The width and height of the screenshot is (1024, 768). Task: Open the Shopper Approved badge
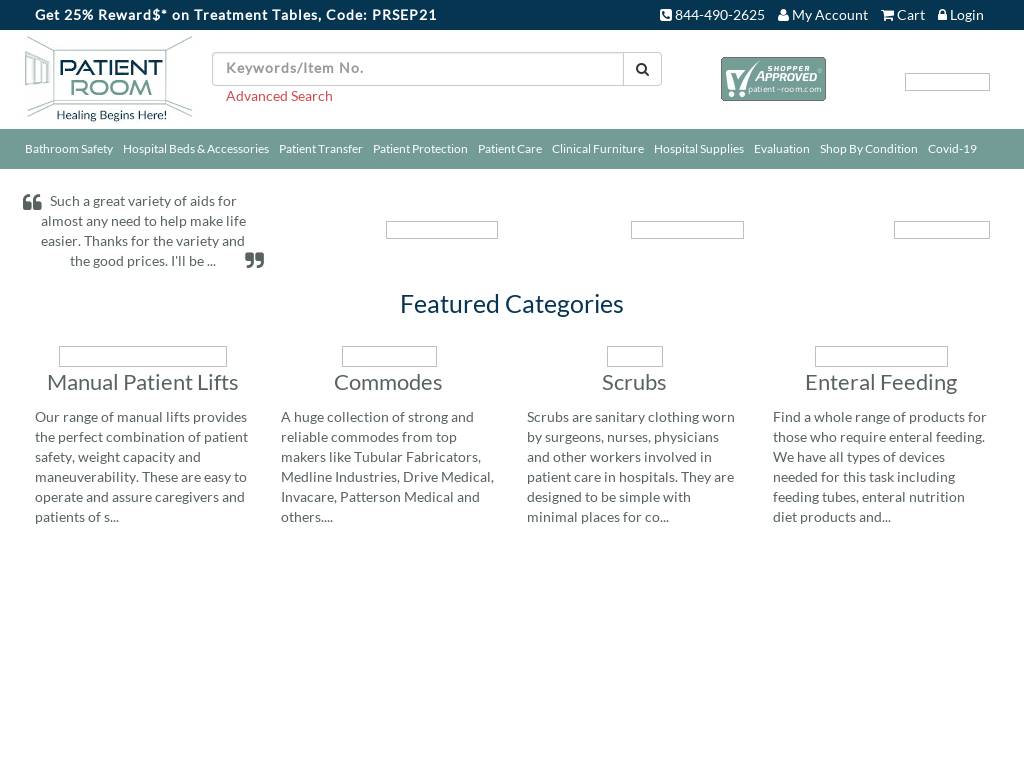pos(773,79)
